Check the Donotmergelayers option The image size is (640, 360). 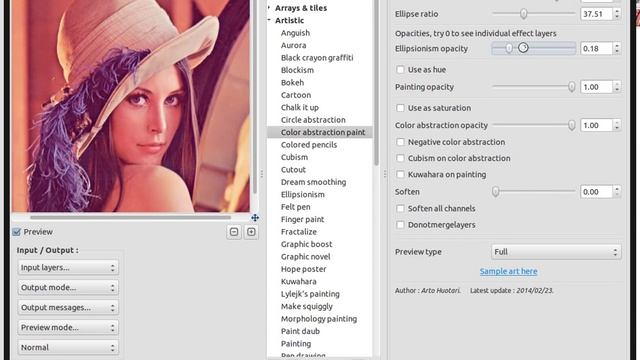pyautogui.click(x=400, y=225)
